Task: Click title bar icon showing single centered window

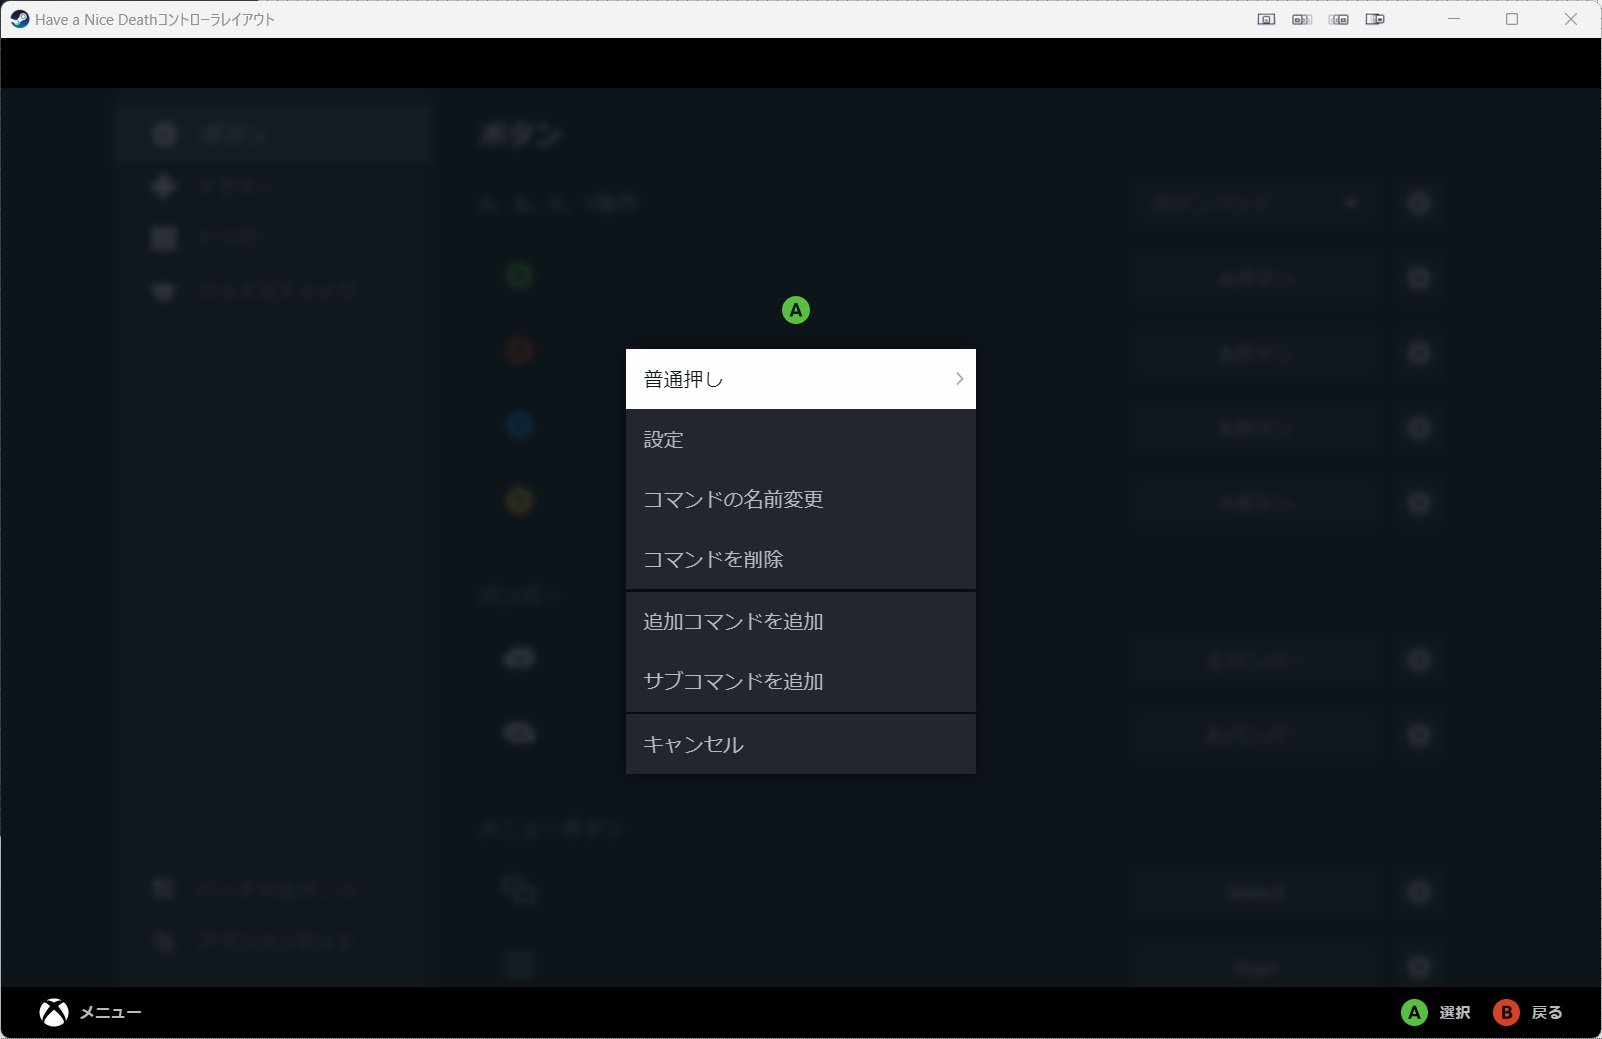Action: click(1266, 19)
